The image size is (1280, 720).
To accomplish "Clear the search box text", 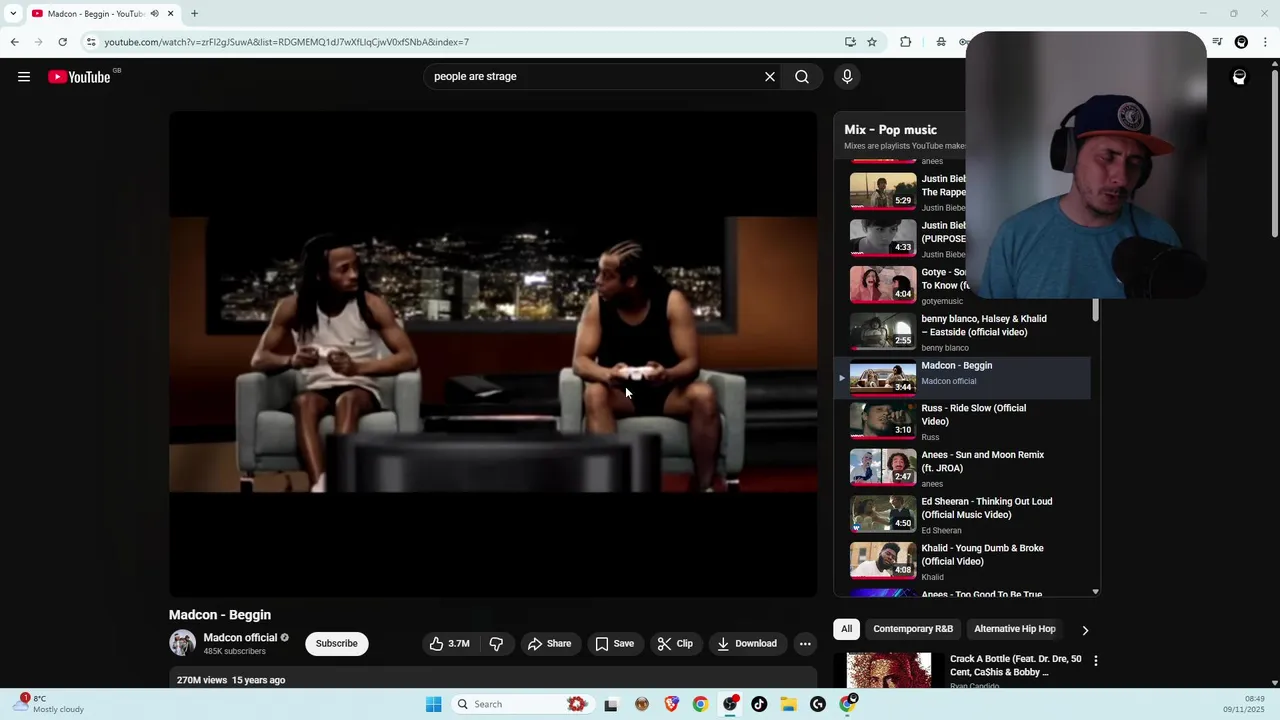I will 770,77.
